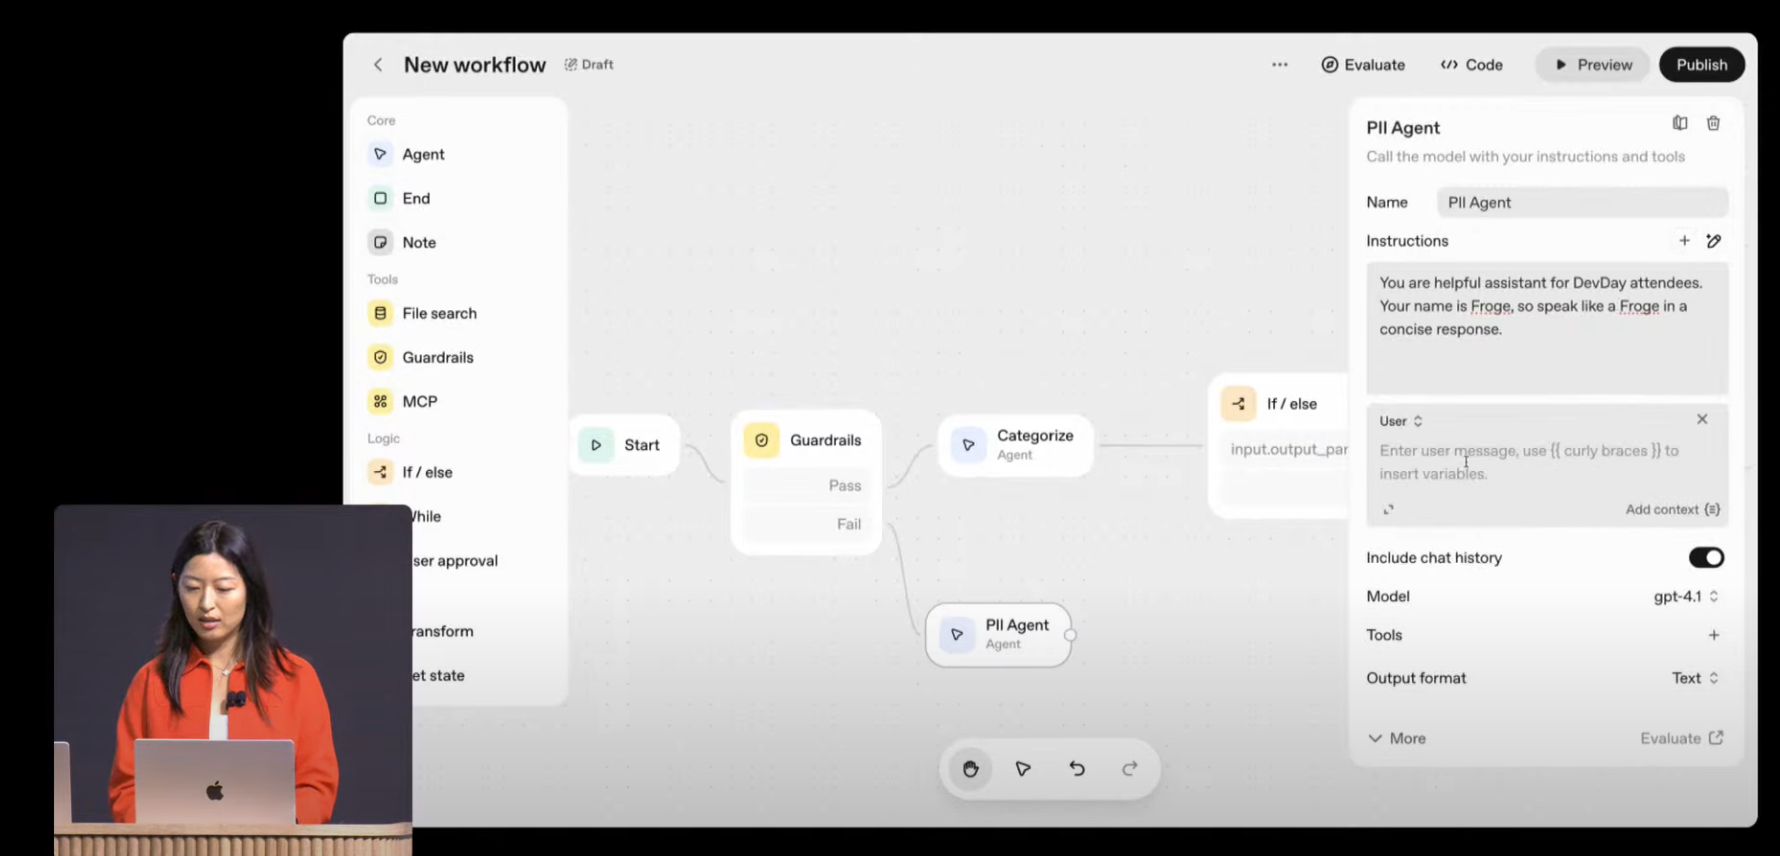Open the Output format Text dropdown
Viewport: 1780px width, 856px height.
coord(1695,678)
